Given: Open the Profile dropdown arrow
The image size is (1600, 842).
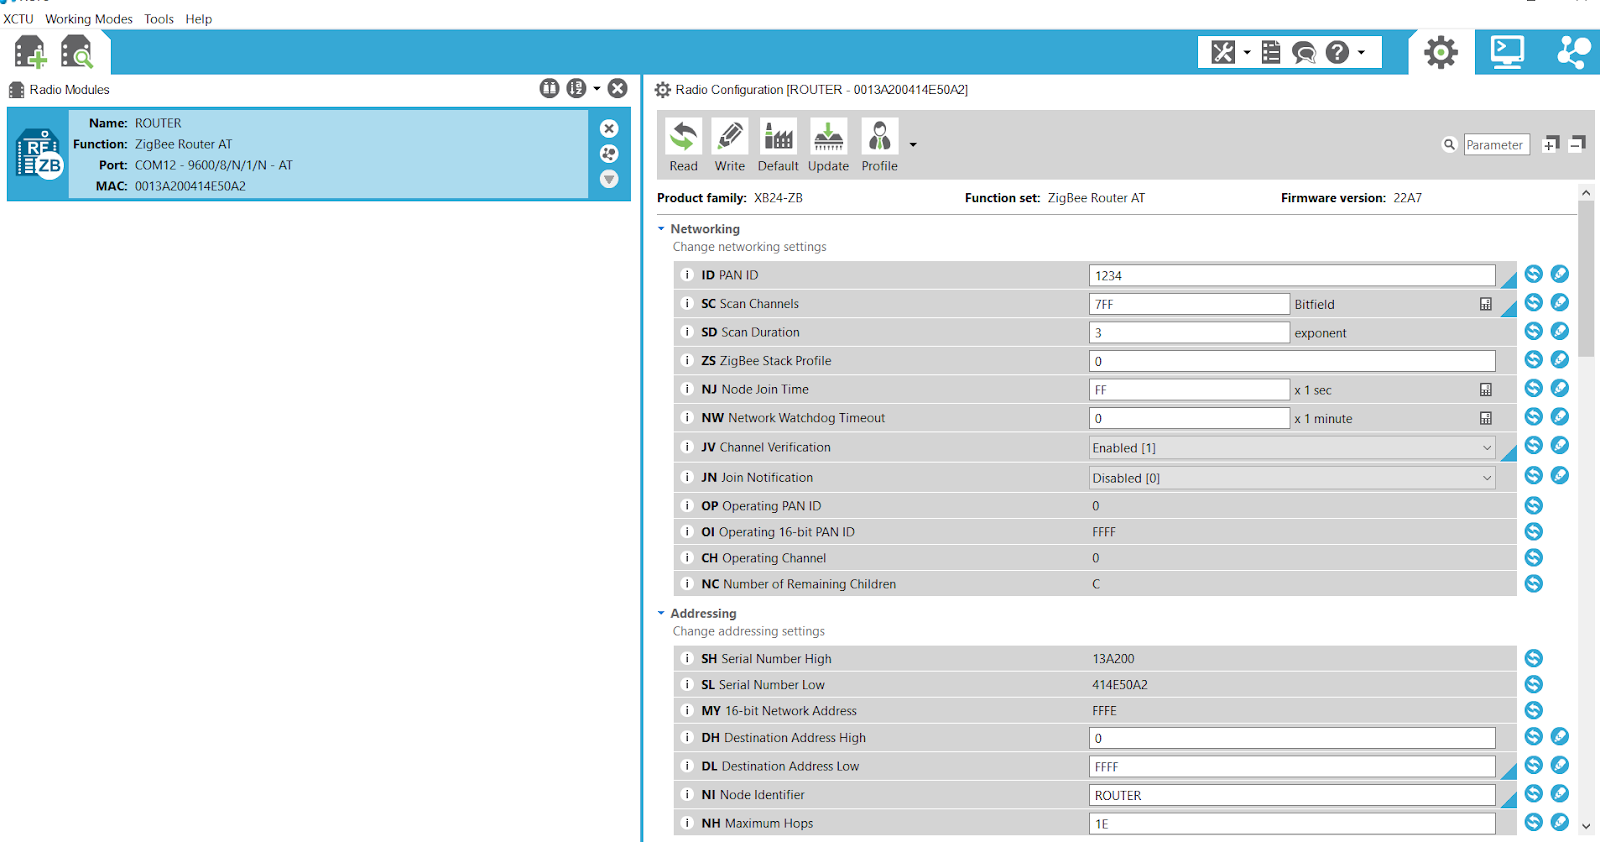Looking at the screenshot, I should click(x=913, y=145).
